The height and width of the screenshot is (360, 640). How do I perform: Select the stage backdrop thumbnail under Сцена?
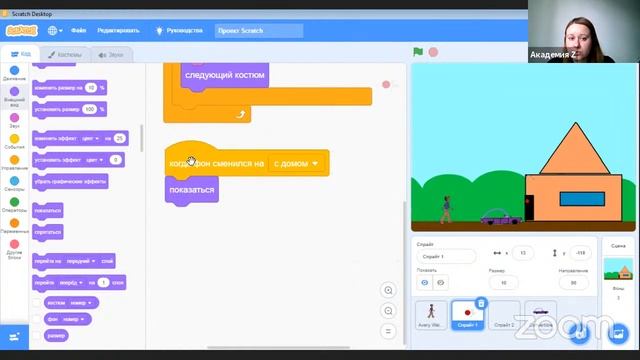click(x=618, y=269)
